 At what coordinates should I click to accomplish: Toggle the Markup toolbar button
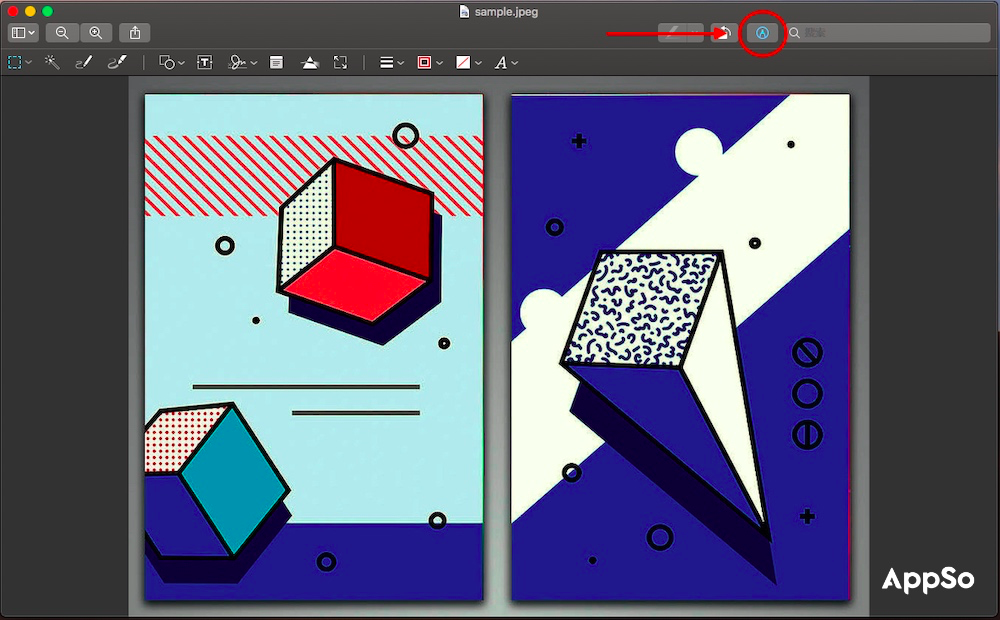(762, 33)
